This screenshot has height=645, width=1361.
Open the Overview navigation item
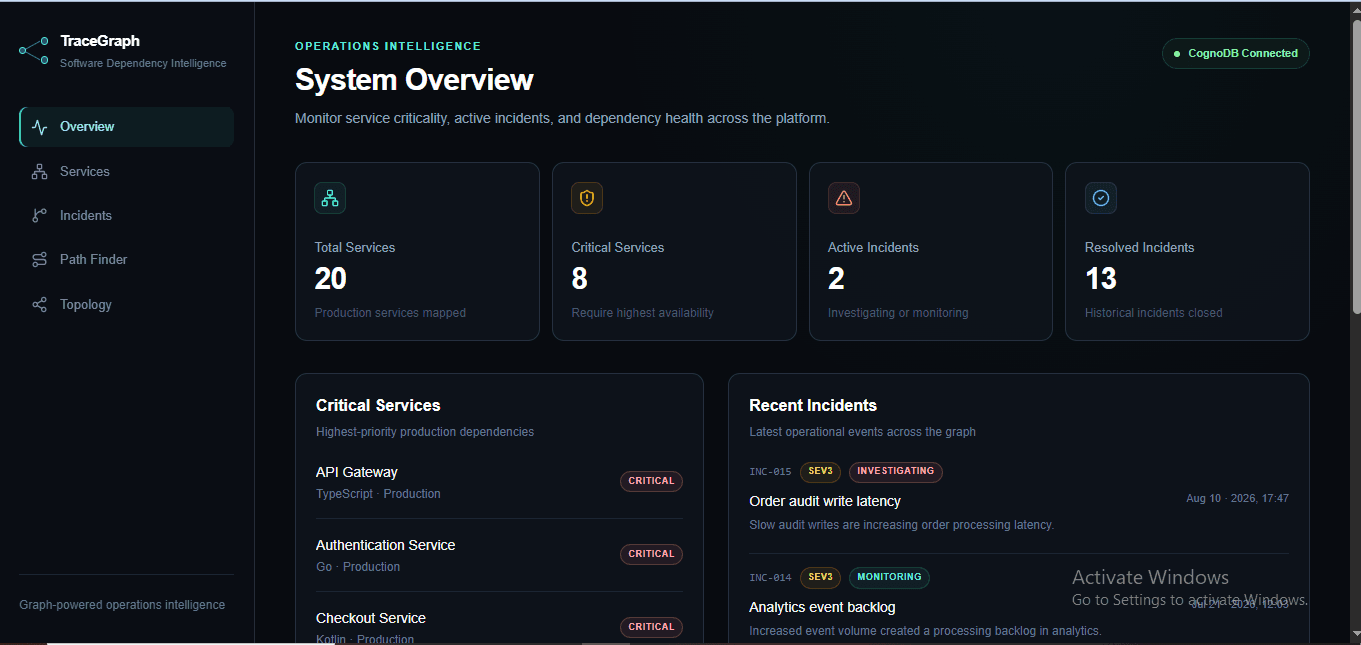(x=127, y=127)
